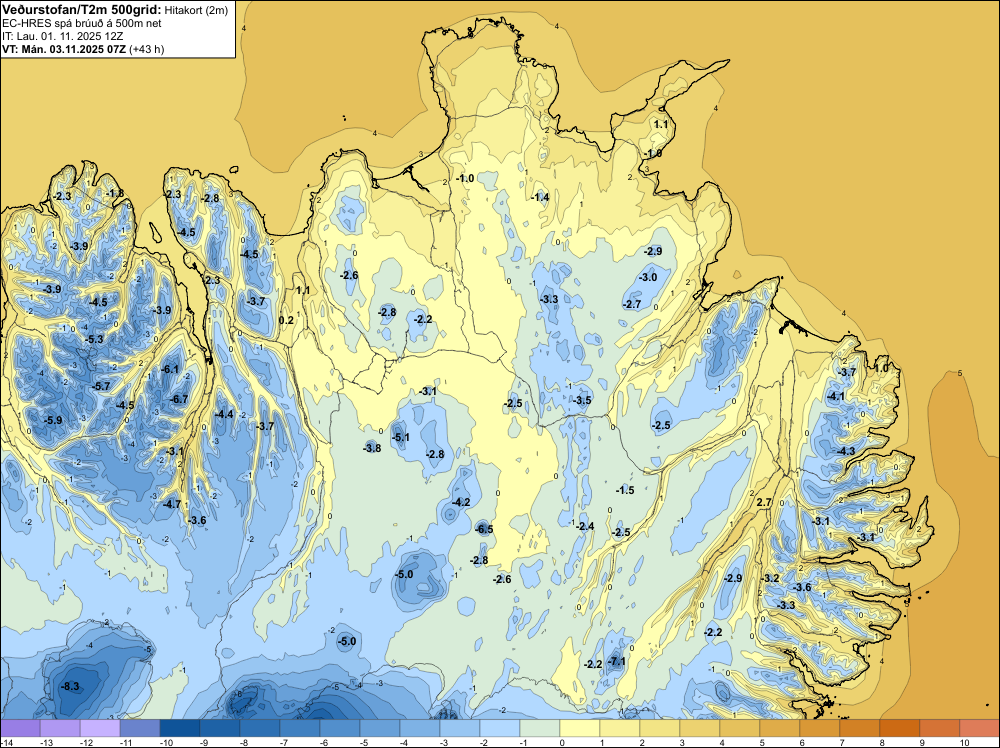Screen dimensions: 1000x748
Task: Click legend color swatch right of 10
Action: [980, 728]
